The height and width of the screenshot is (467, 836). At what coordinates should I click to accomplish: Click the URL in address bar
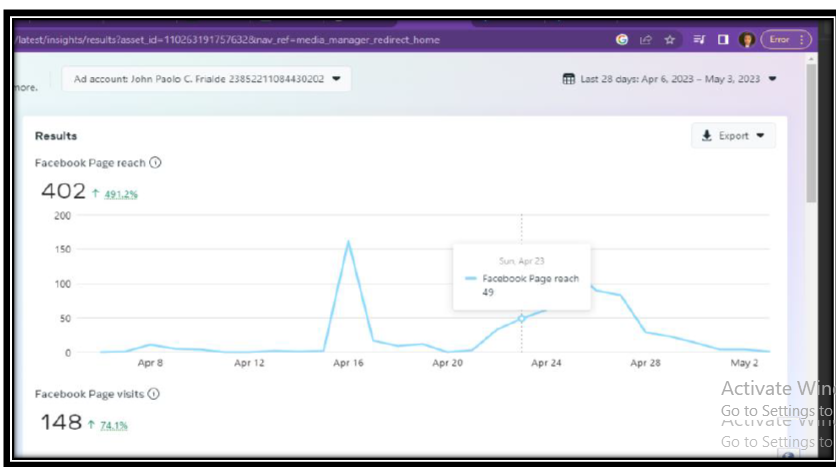[228, 40]
